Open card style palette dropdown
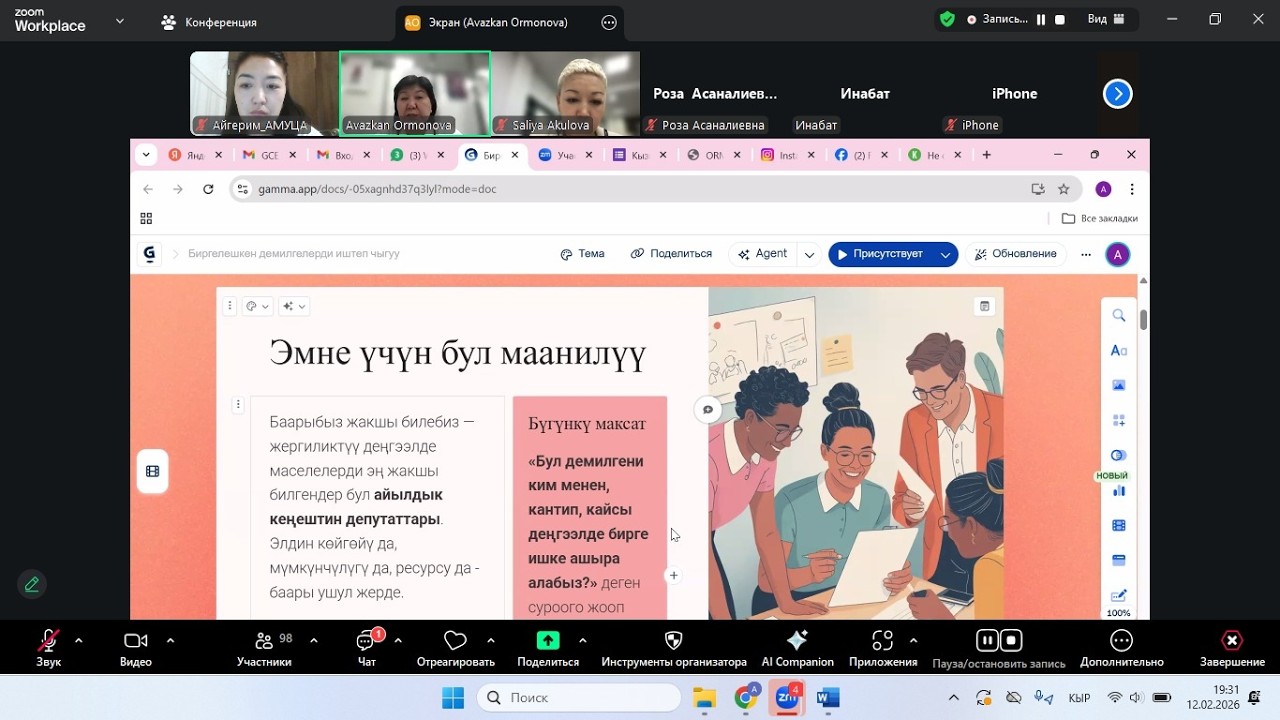1280x720 pixels. coord(258,306)
